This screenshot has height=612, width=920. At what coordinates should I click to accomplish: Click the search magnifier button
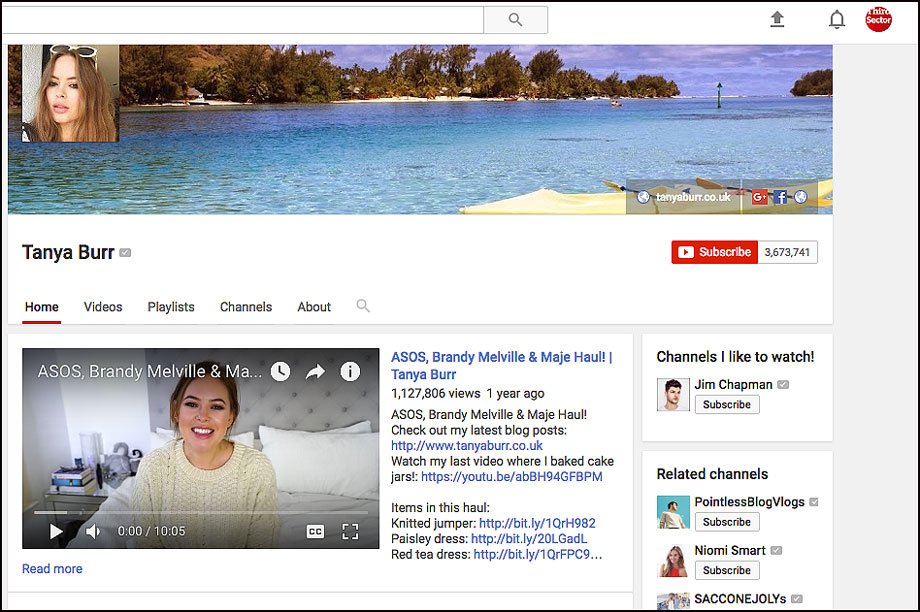coord(515,20)
